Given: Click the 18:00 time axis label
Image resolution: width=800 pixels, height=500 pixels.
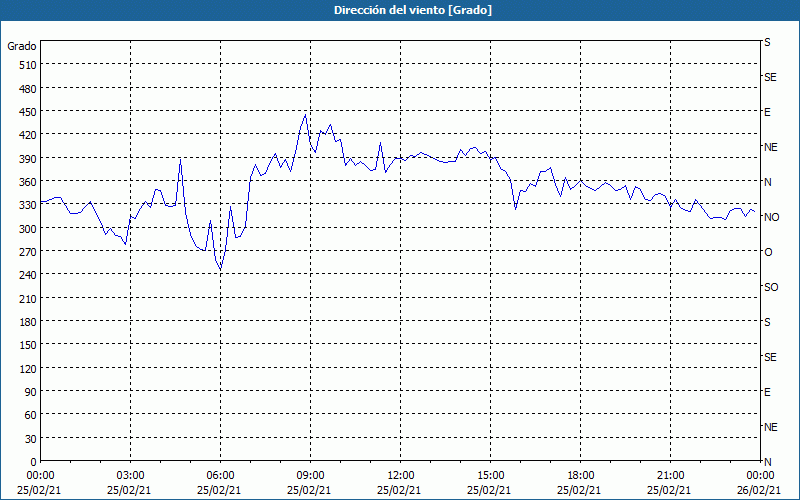Looking at the screenshot, I should [581, 476].
